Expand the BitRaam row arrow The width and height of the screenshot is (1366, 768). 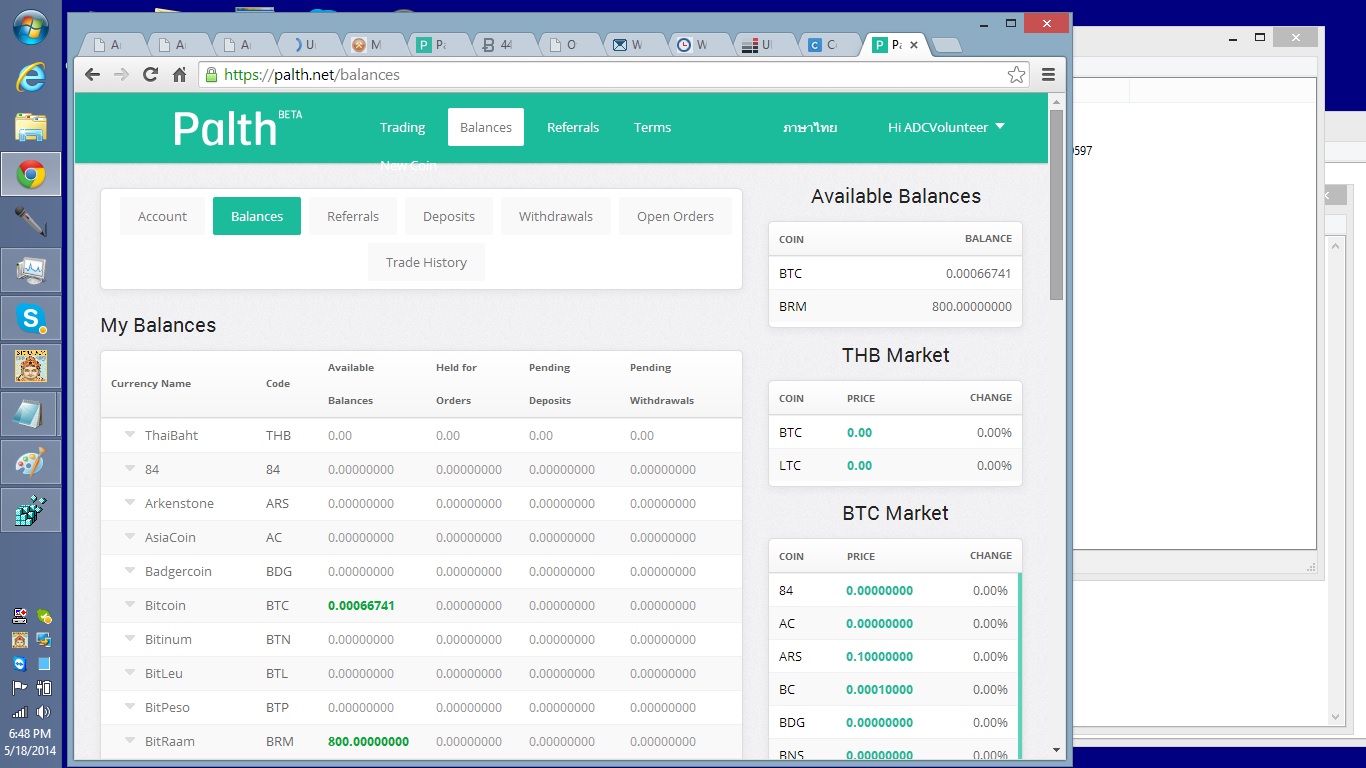(130, 741)
